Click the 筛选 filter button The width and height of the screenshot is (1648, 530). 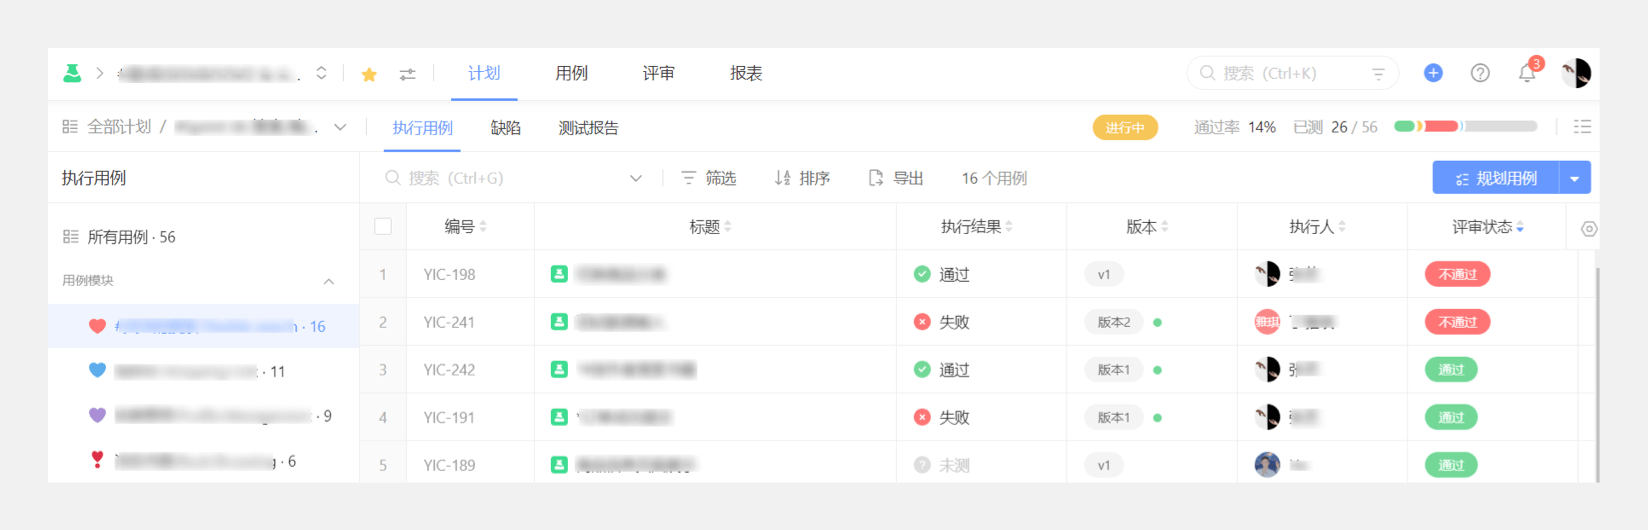tap(709, 178)
